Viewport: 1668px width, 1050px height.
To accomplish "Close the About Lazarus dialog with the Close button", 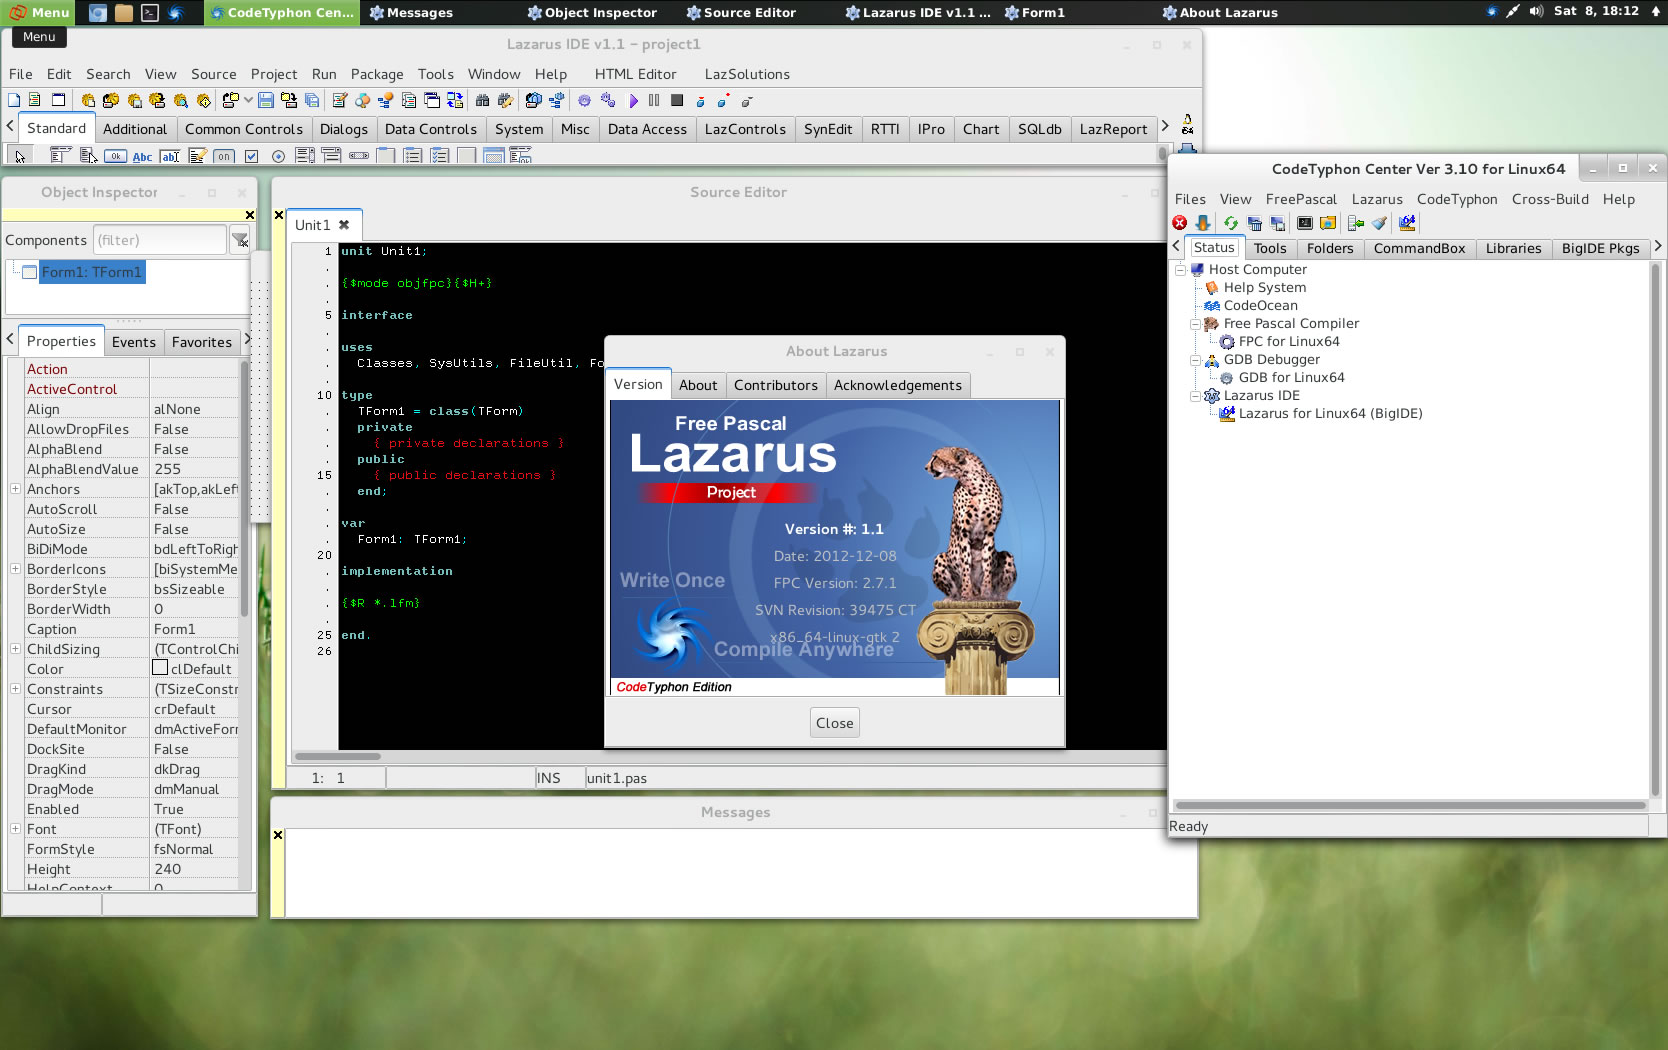I will 835,723.
